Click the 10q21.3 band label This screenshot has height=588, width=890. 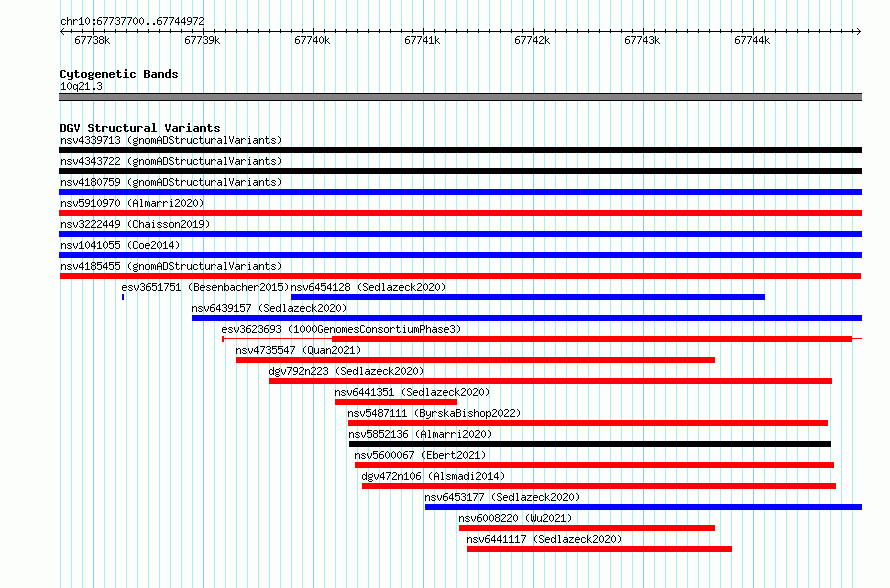81,86
